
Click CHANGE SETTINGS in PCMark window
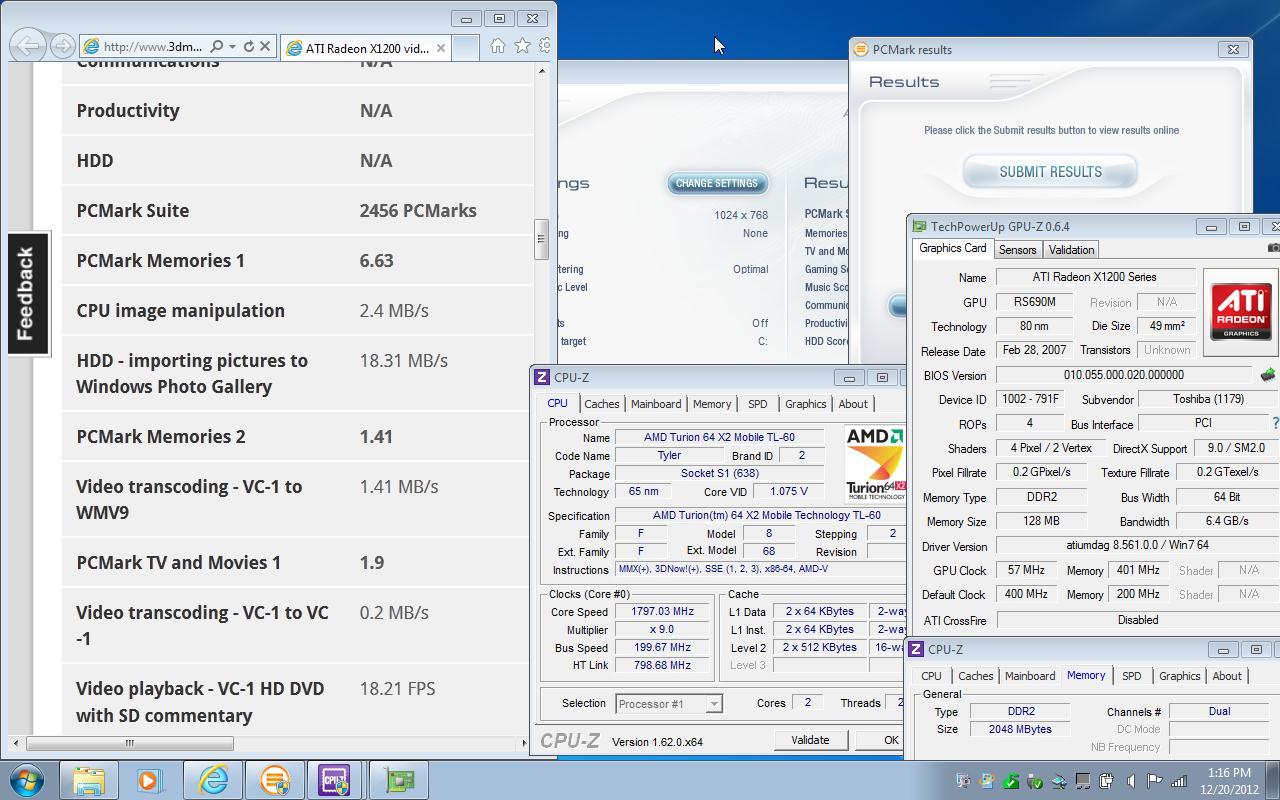click(x=717, y=183)
